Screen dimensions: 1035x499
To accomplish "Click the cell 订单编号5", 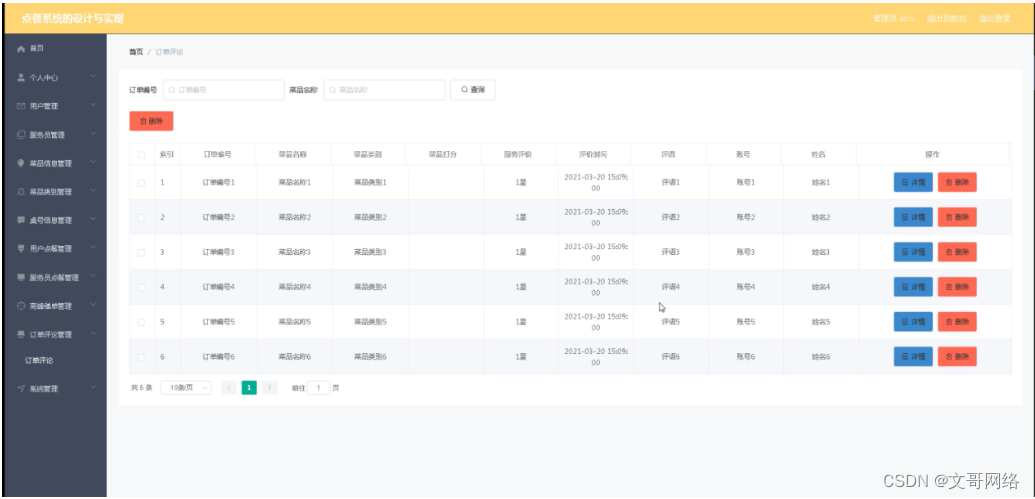I will tap(219, 322).
